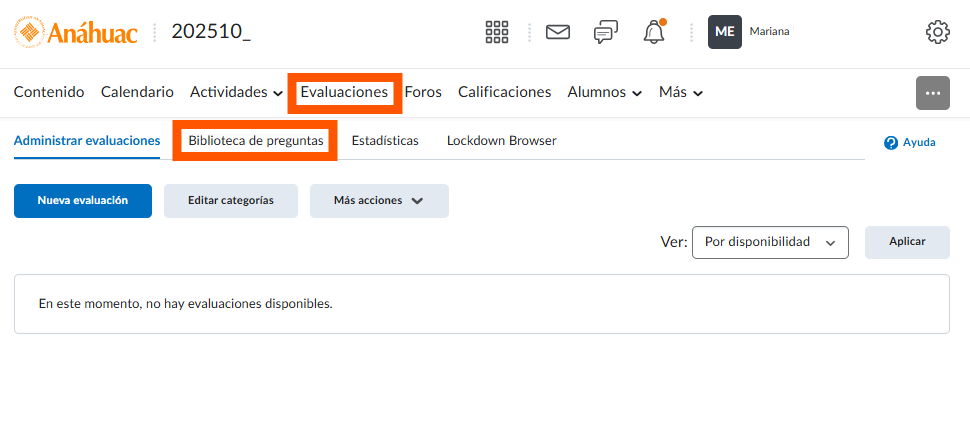Screen dimensions: 970x435
Task: Open the subscription alerts chat icon
Action: (x=605, y=32)
